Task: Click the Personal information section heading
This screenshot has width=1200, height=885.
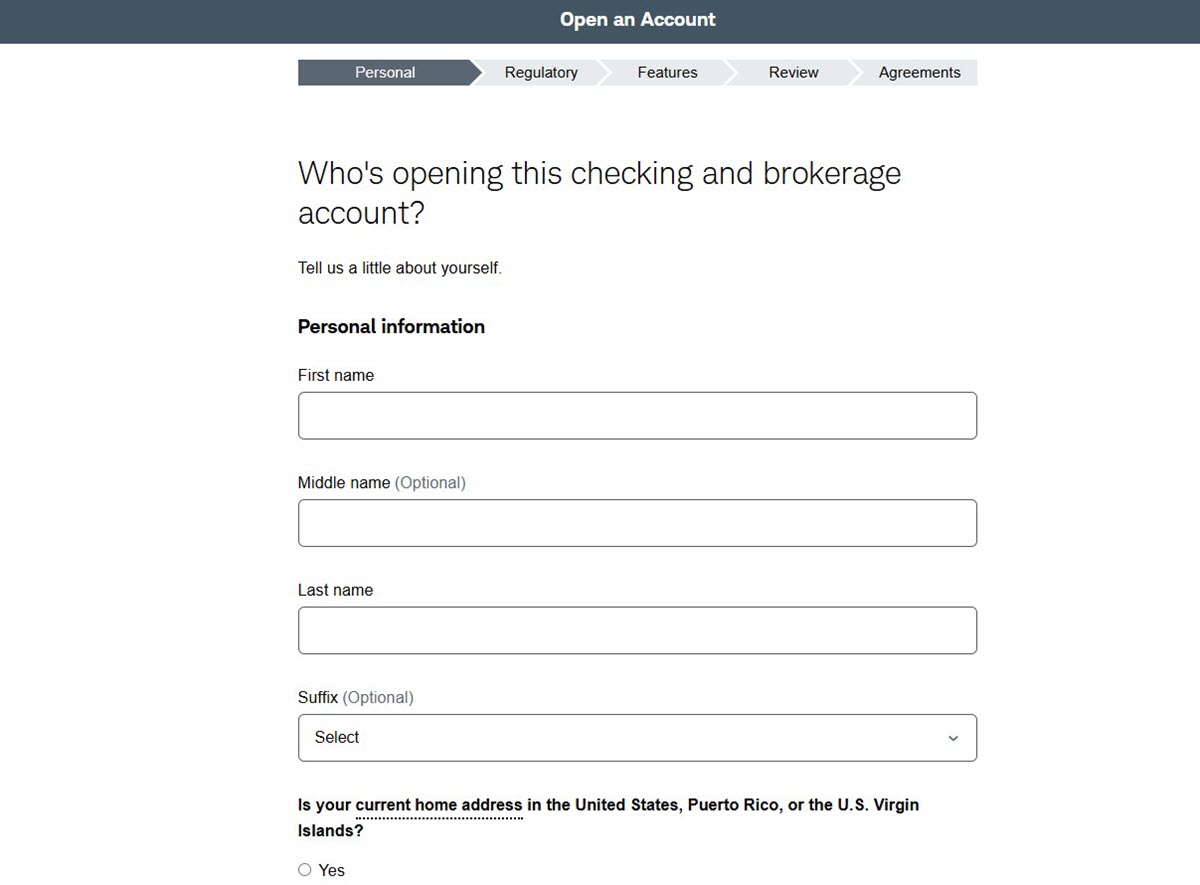Action: click(x=391, y=327)
